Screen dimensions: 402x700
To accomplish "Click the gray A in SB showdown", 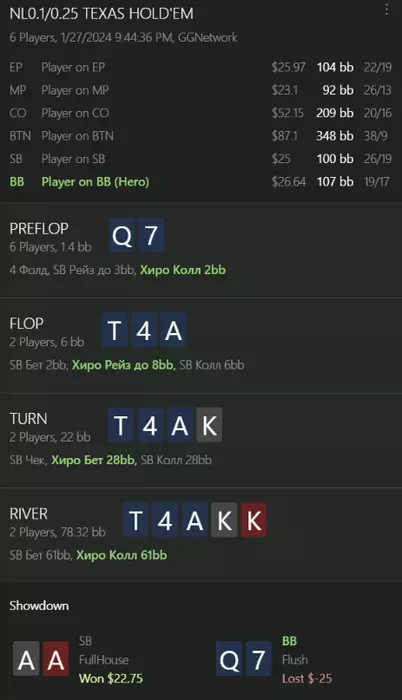I will [x=26, y=659].
